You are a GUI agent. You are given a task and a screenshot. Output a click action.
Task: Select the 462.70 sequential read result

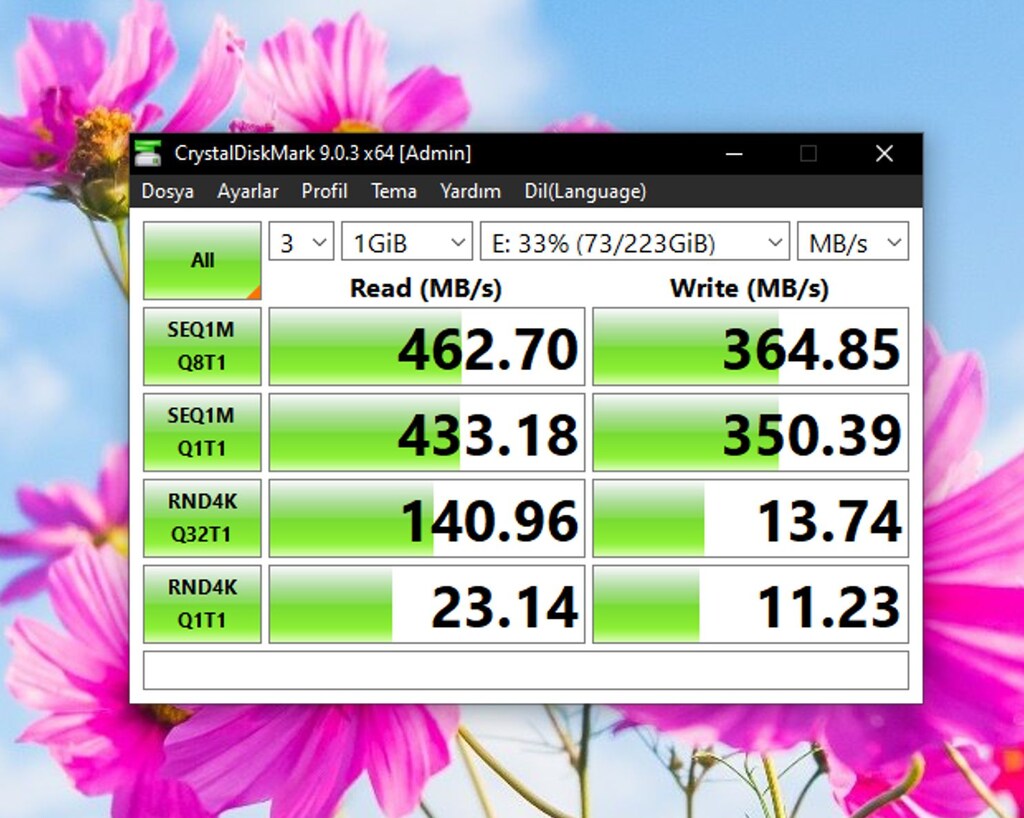pos(426,347)
